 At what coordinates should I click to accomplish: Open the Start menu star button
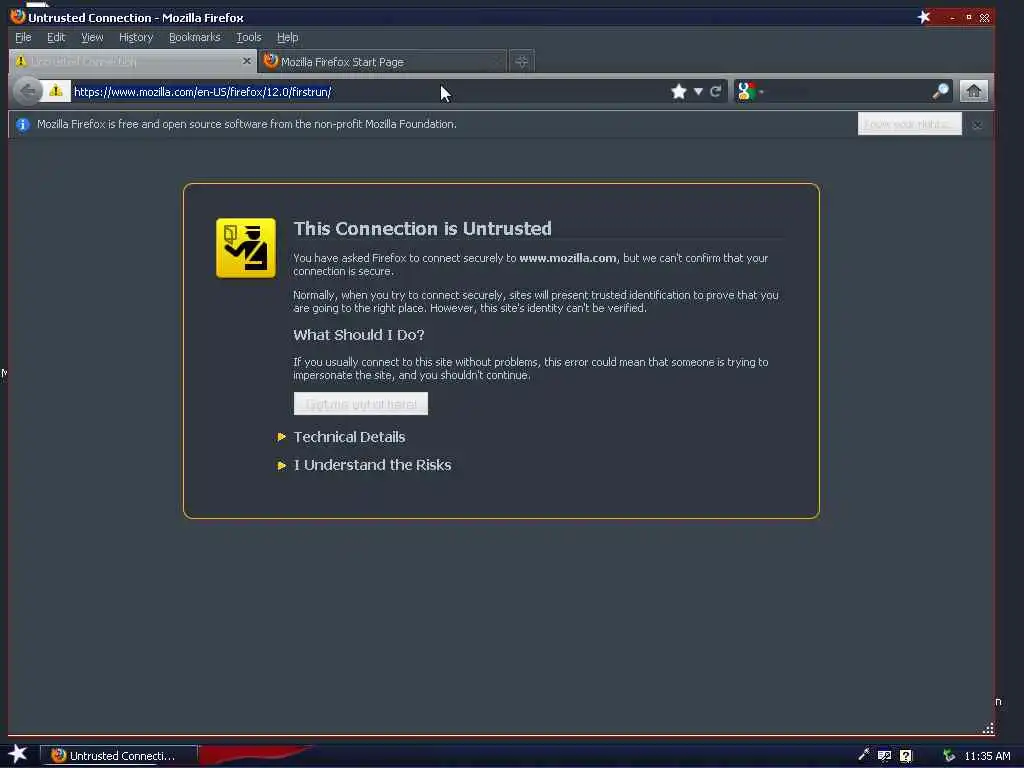click(x=18, y=754)
